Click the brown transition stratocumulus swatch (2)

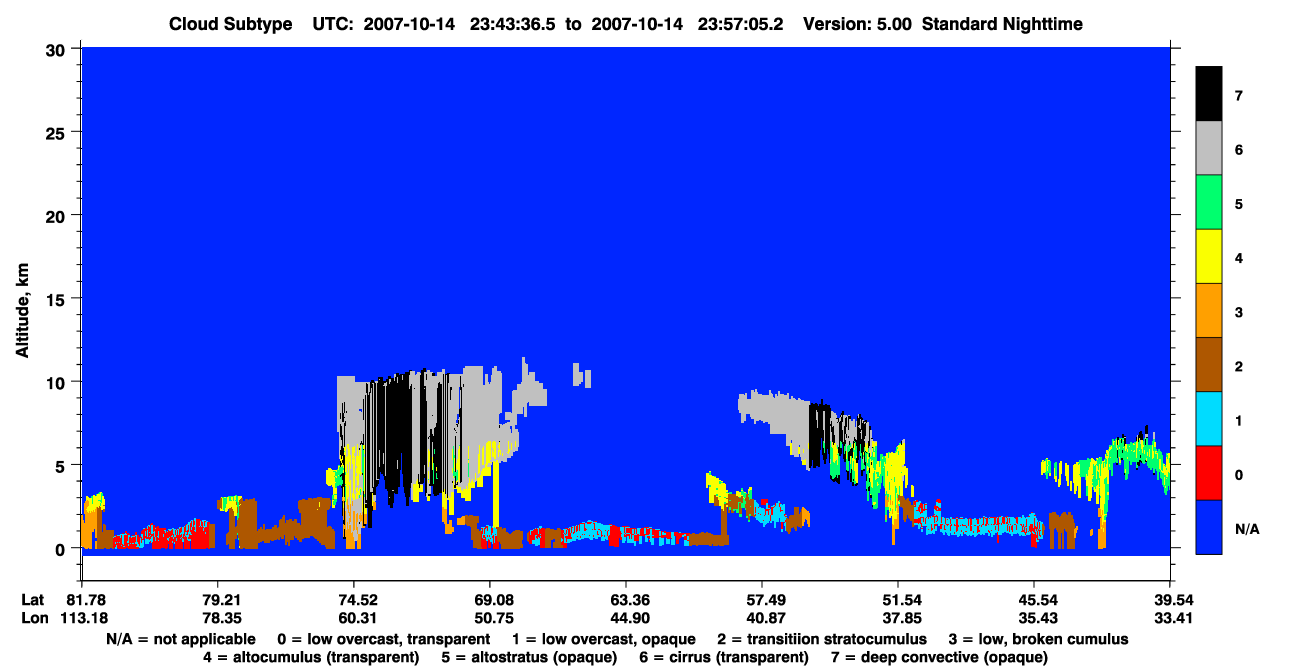(x=1208, y=364)
